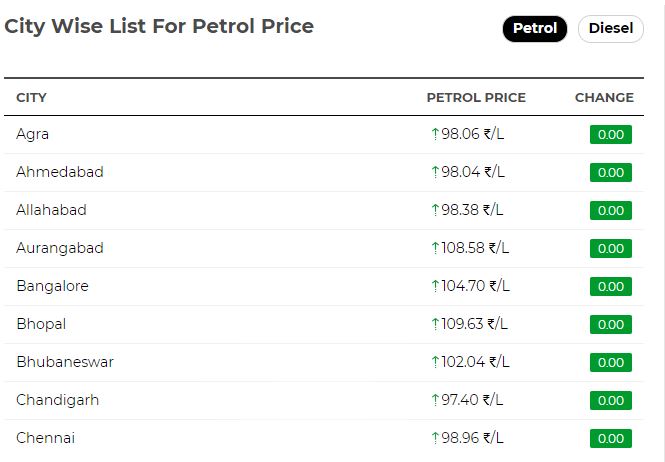
Task: Click the CHANGE column header
Action: pos(604,98)
